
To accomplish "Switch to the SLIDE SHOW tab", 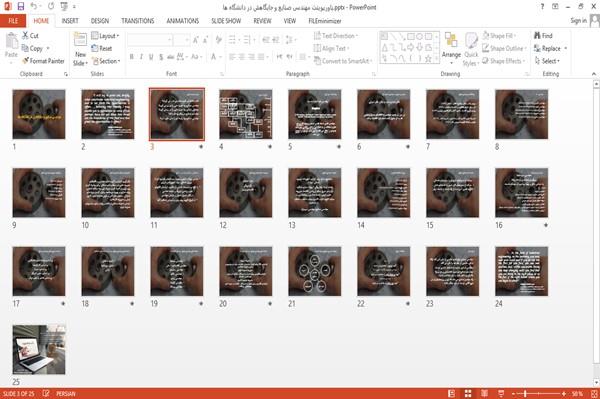I will 226,21.
